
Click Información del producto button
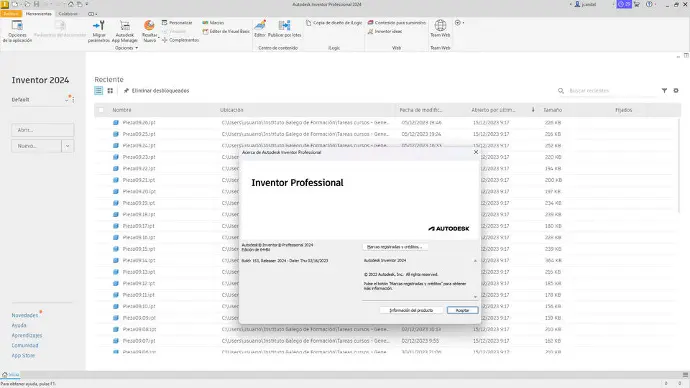411,310
